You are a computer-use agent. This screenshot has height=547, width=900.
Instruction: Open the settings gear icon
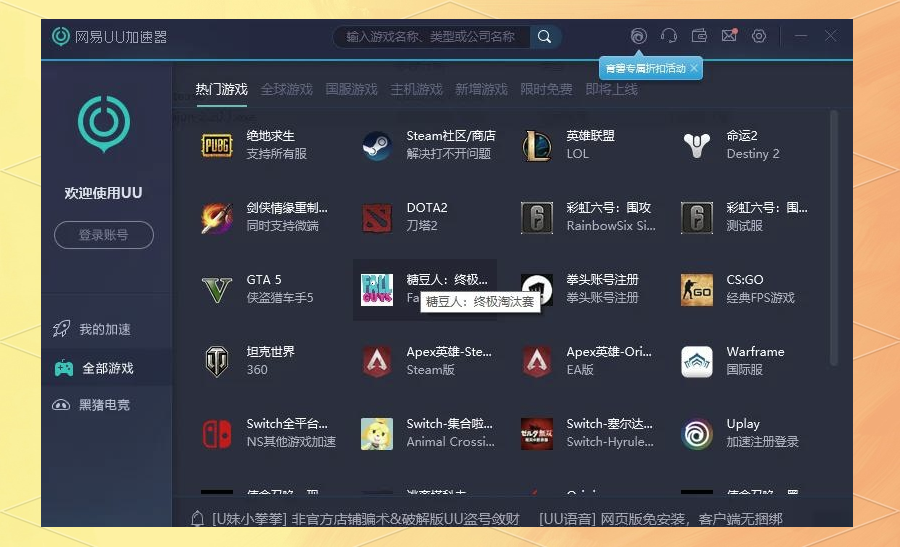coord(759,36)
